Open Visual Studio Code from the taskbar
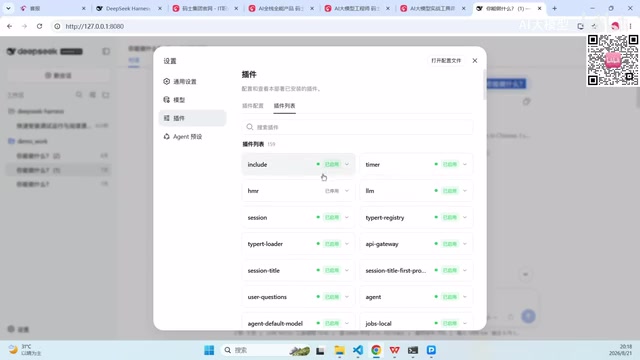Viewport: 640px width, 360px height. coord(358,350)
